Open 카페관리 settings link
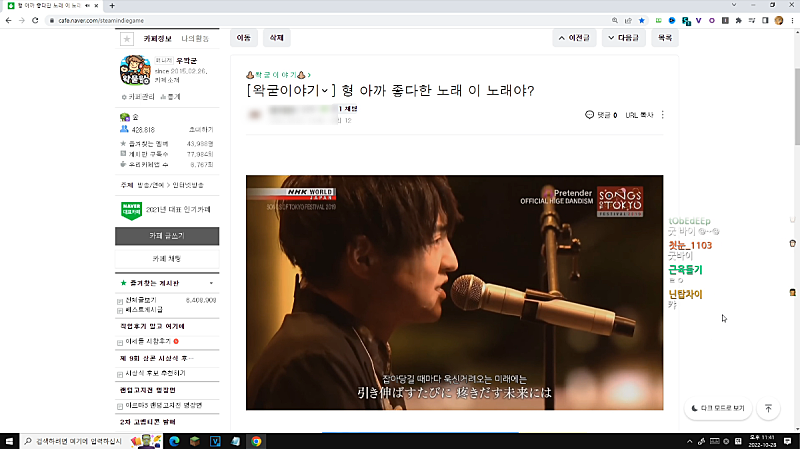This screenshot has width=800, height=449. [138, 97]
